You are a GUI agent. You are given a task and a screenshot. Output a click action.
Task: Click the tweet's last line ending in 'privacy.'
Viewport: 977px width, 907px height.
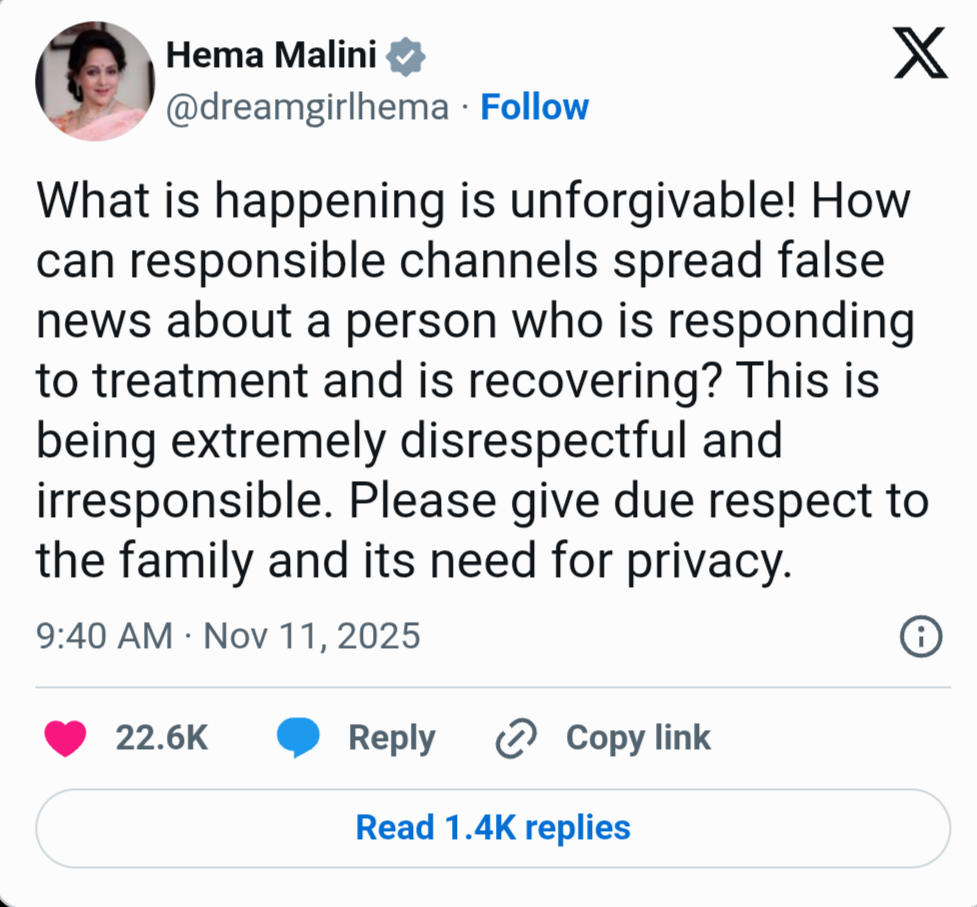click(x=413, y=561)
